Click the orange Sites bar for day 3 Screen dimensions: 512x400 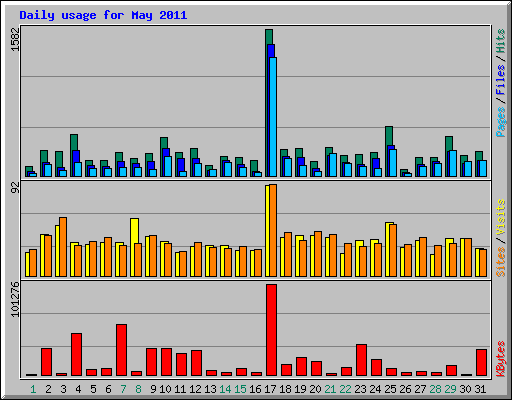(63, 247)
